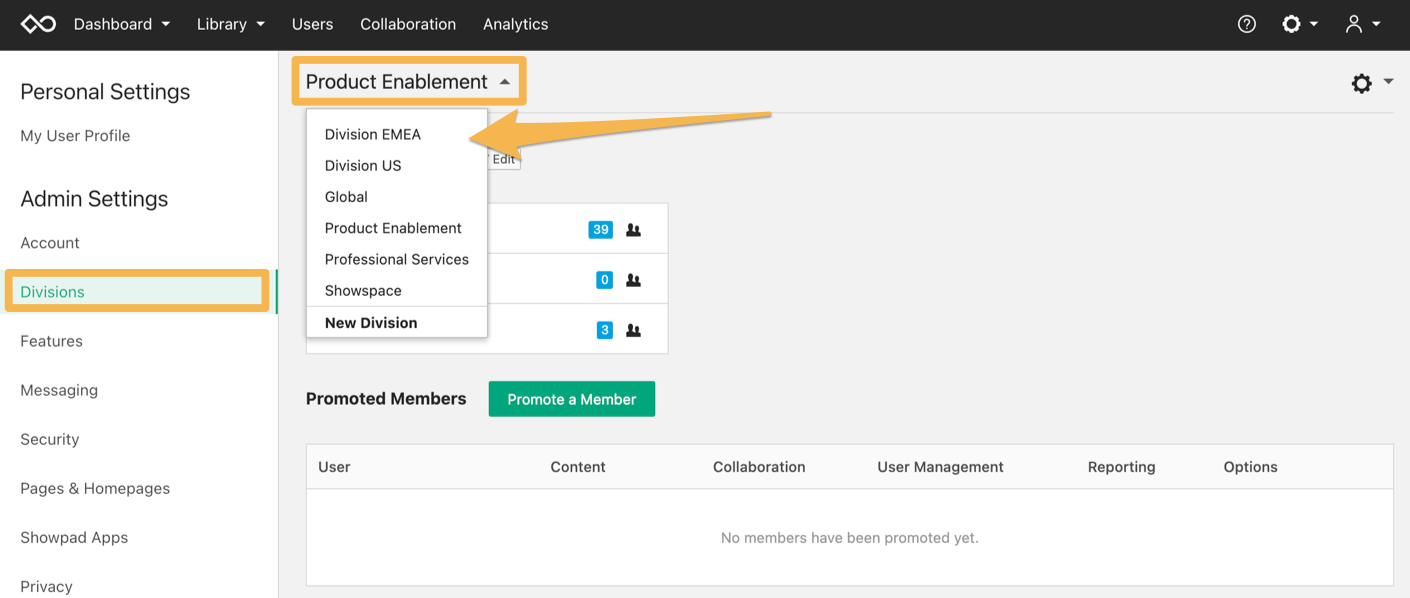The width and height of the screenshot is (1410, 598).
Task: Click the members icon beside count 3
Action: coord(633,330)
